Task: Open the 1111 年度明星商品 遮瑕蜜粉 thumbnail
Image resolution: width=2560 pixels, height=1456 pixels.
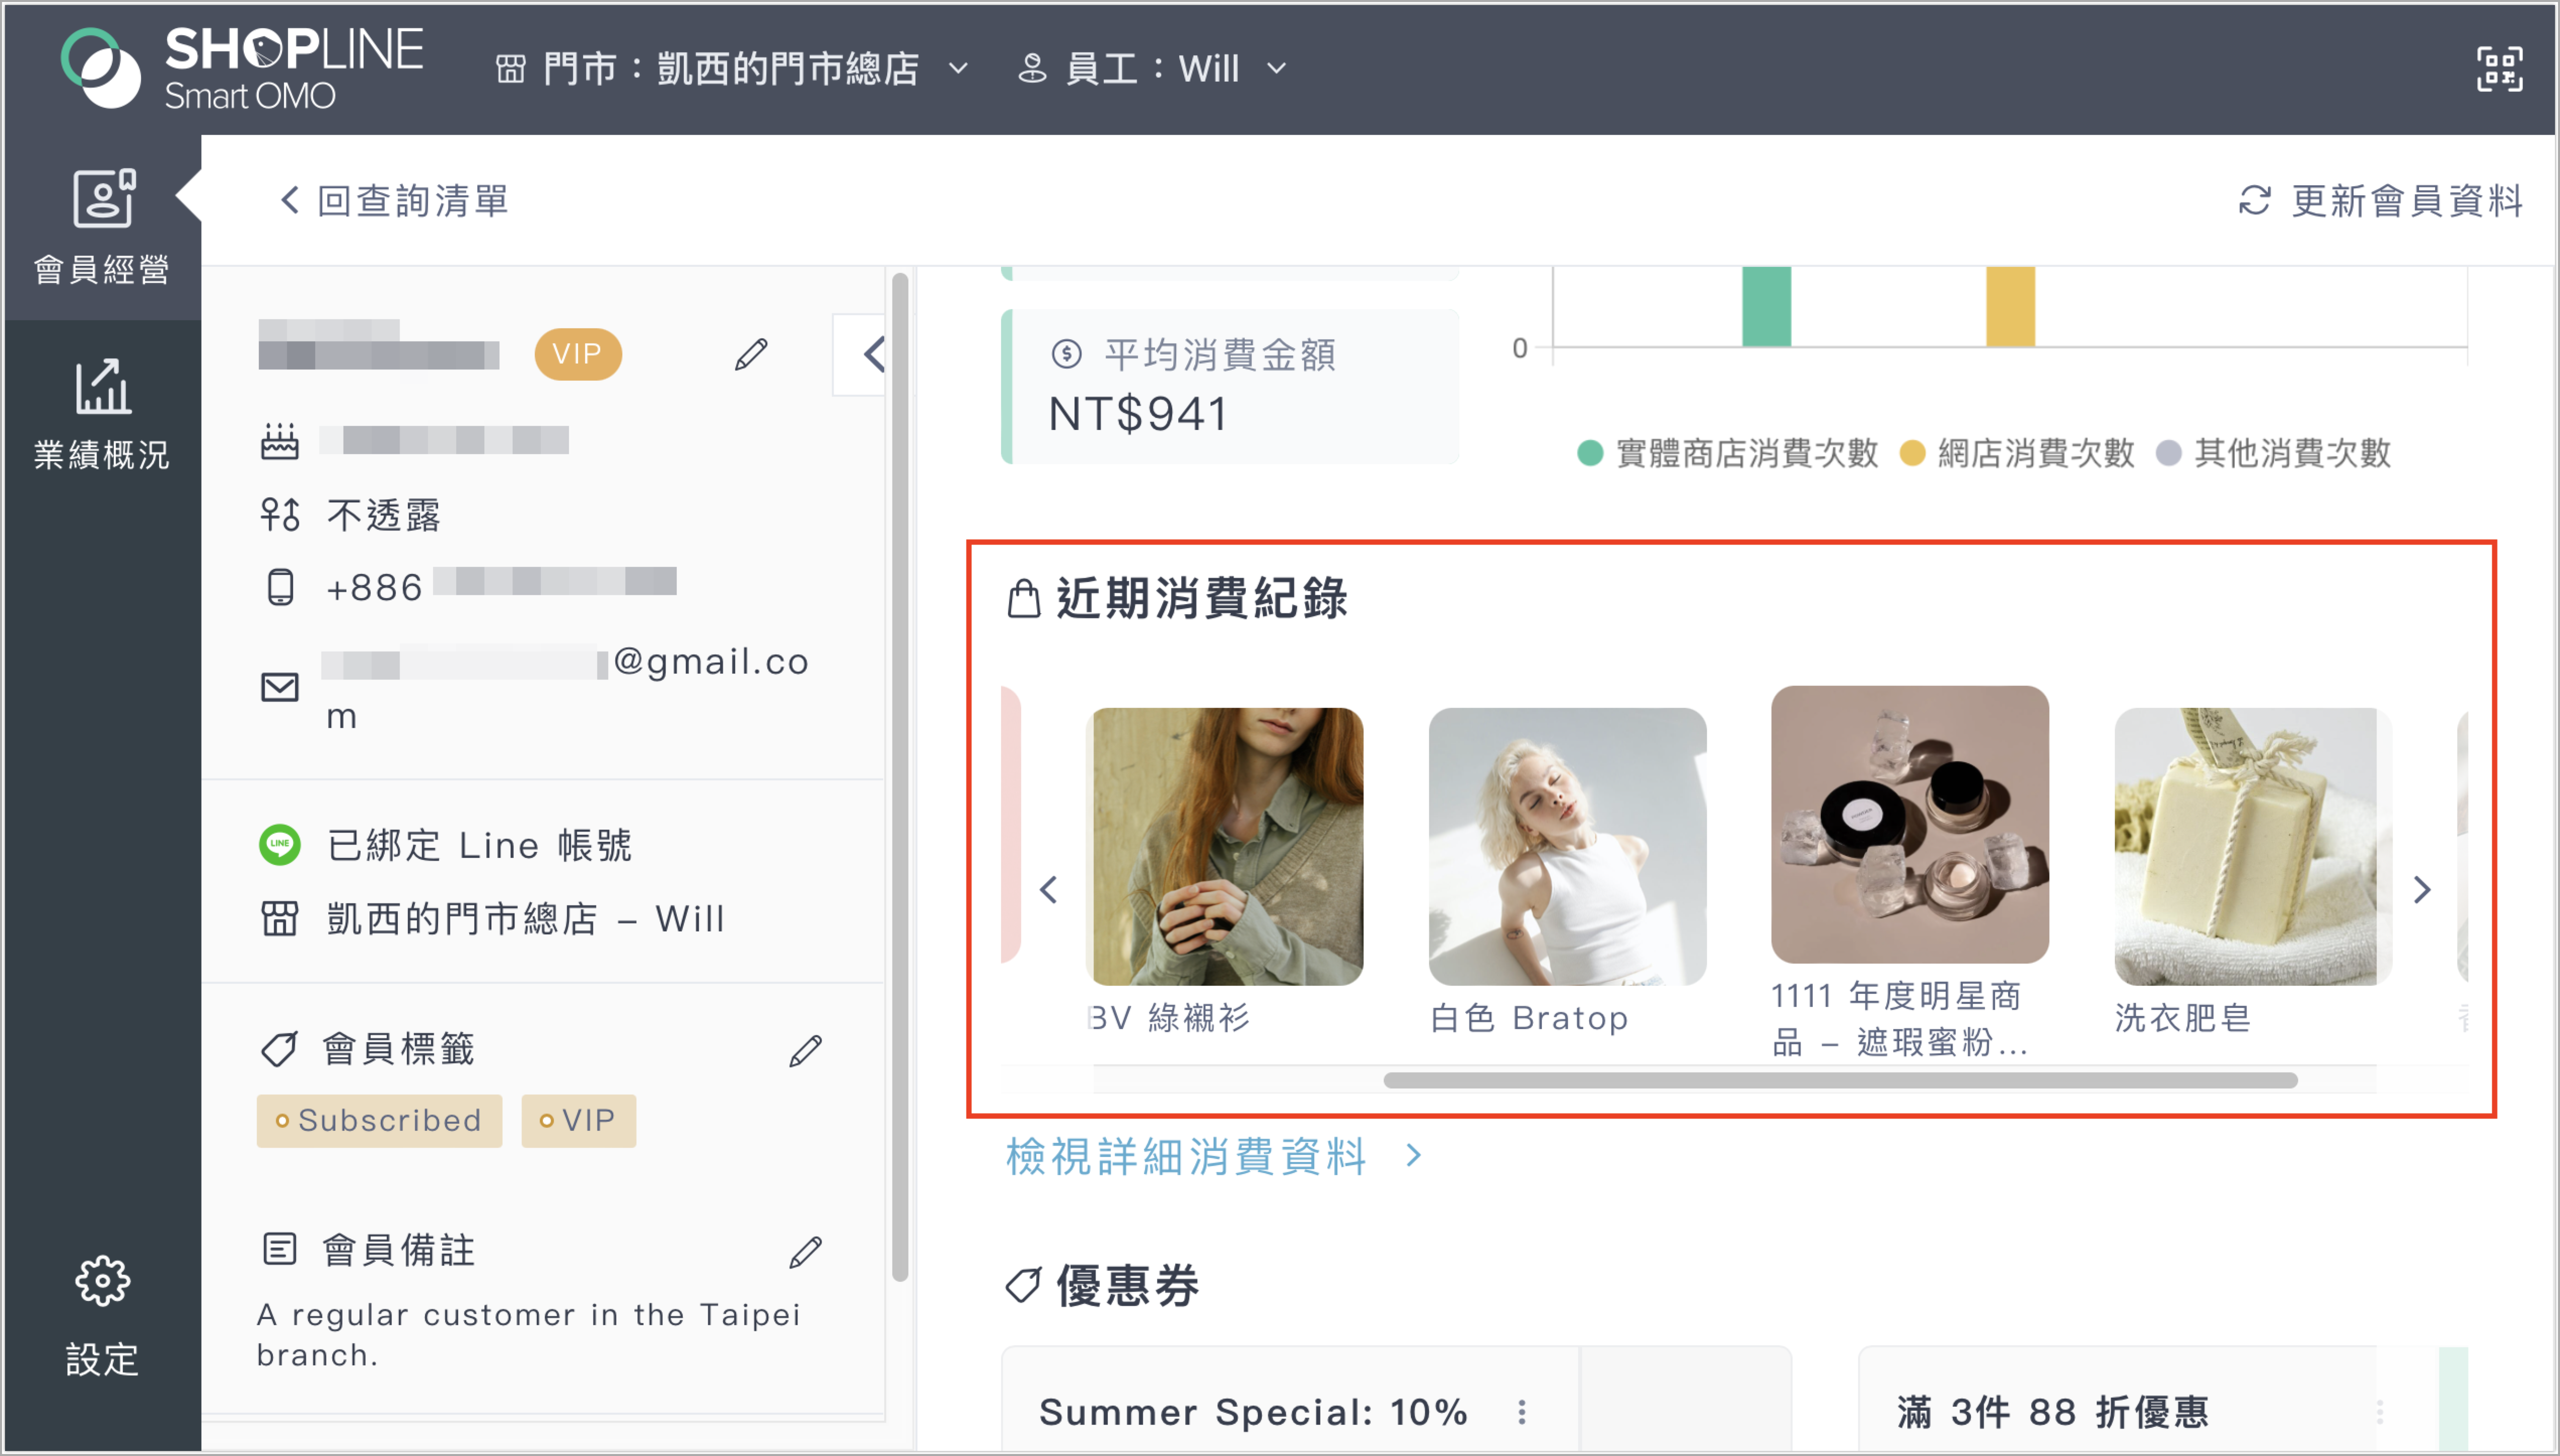Action: click(x=1910, y=825)
